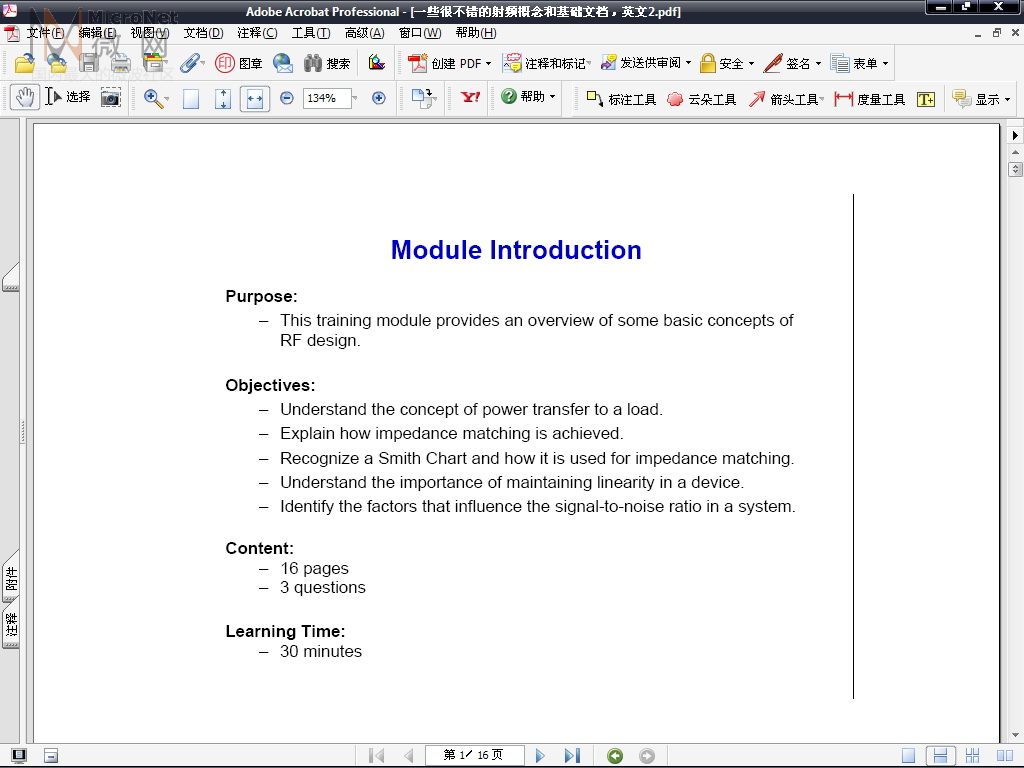Click the email globe icon
Image resolution: width=1024 pixels, height=768 pixels.
click(283, 63)
